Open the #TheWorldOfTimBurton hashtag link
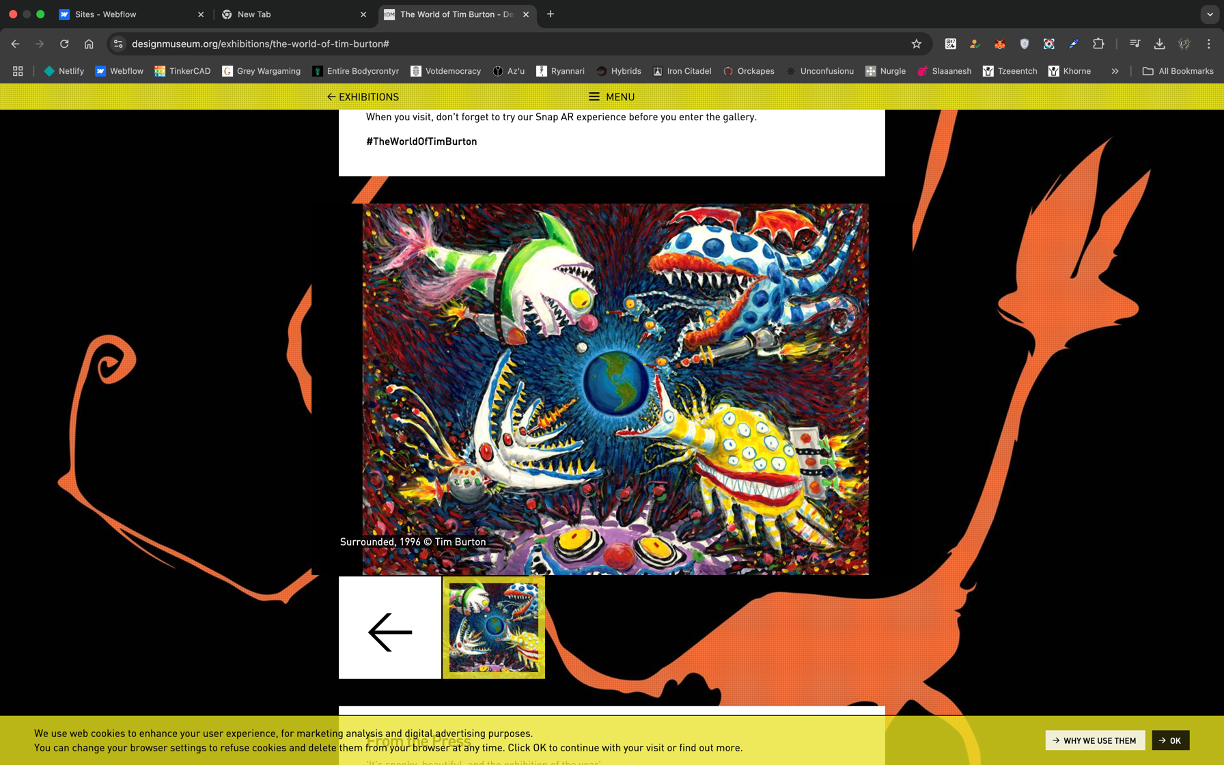The image size is (1224, 766). pyautogui.click(x=421, y=142)
